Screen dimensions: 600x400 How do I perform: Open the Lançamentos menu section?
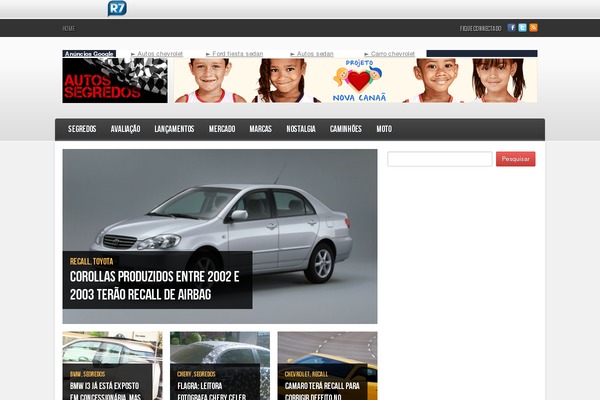tap(174, 129)
